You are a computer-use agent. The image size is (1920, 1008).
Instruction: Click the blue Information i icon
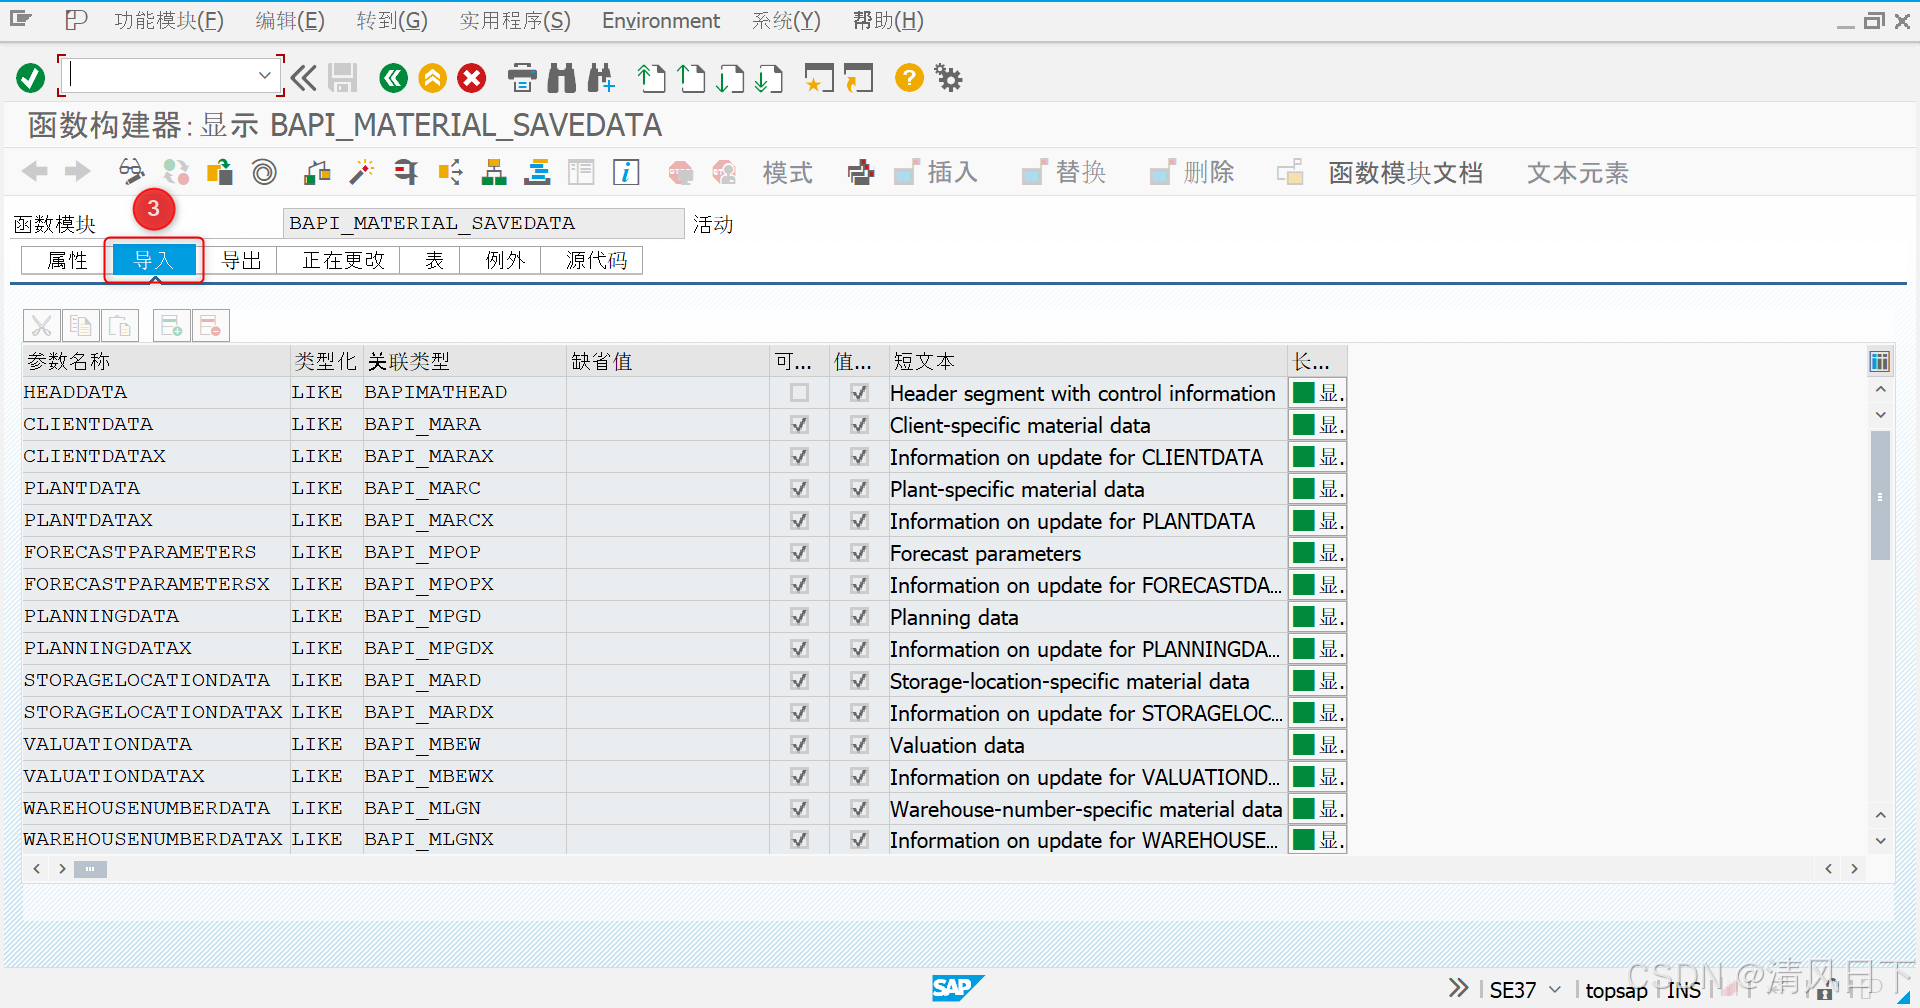[626, 172]
